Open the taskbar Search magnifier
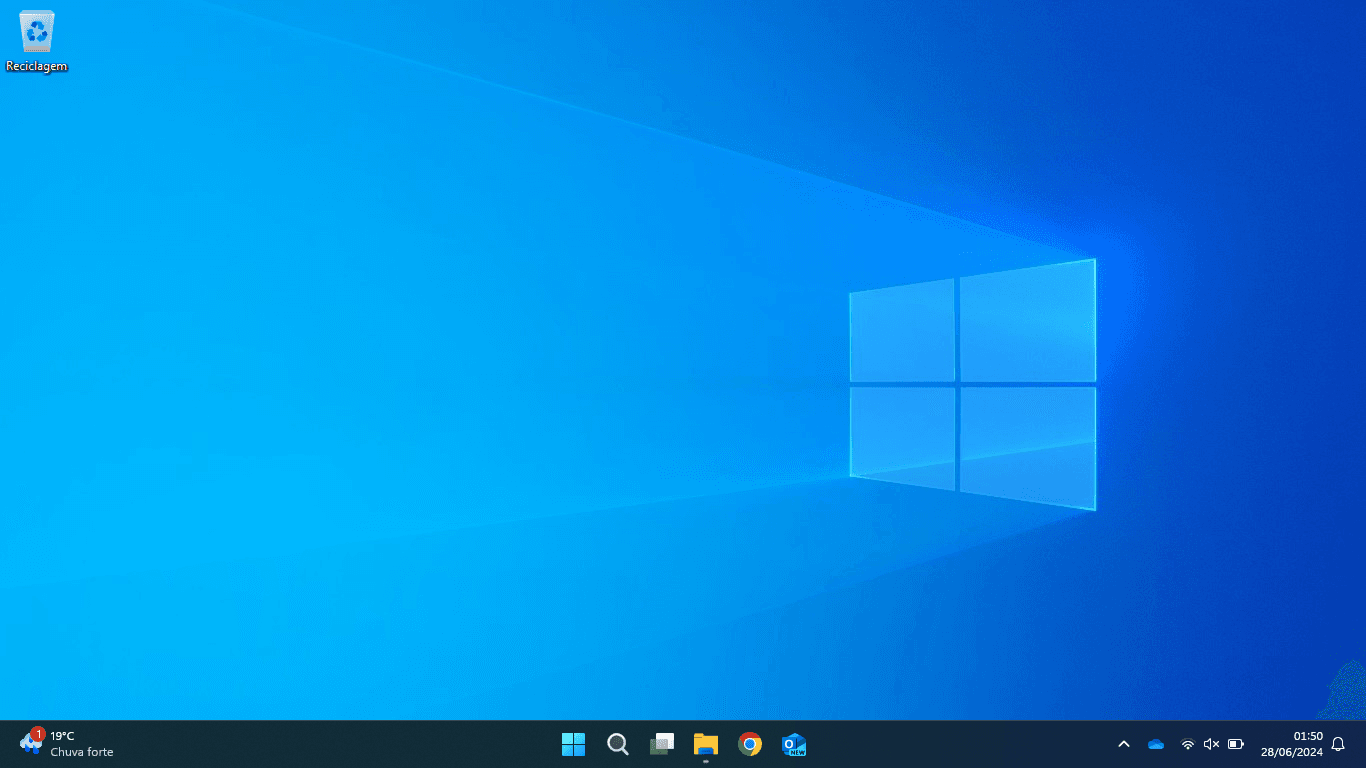Screen dimensions: 1366x768 (x=618, y=744)
